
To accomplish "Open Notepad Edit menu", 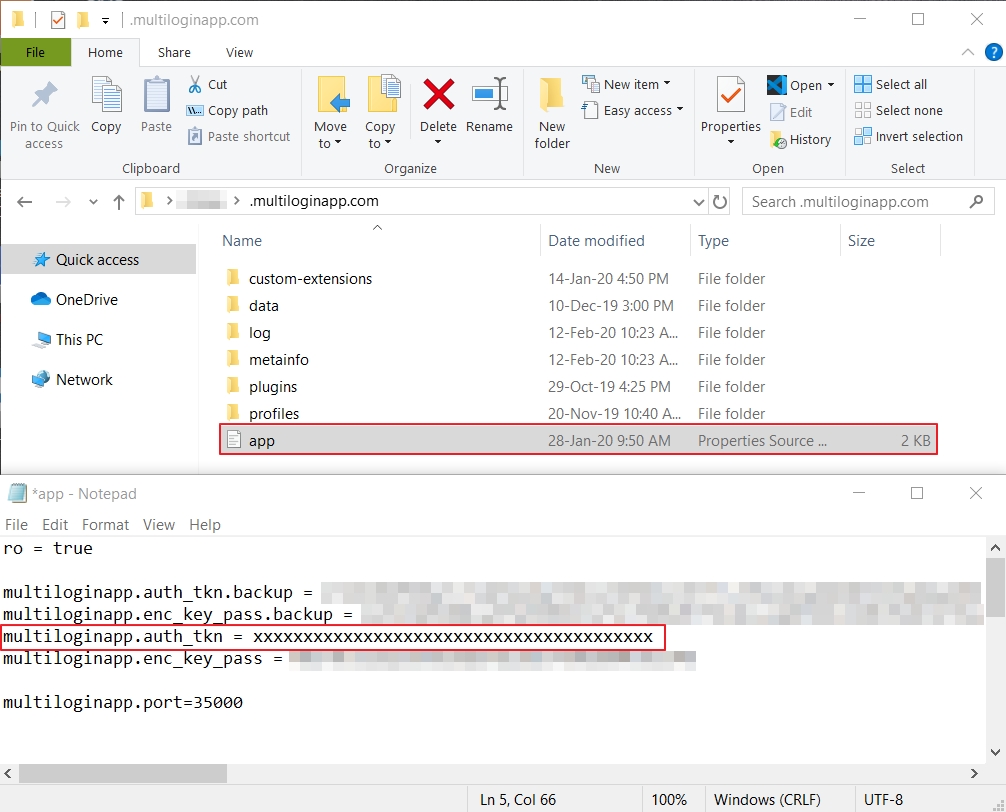I will click(55, 525).
